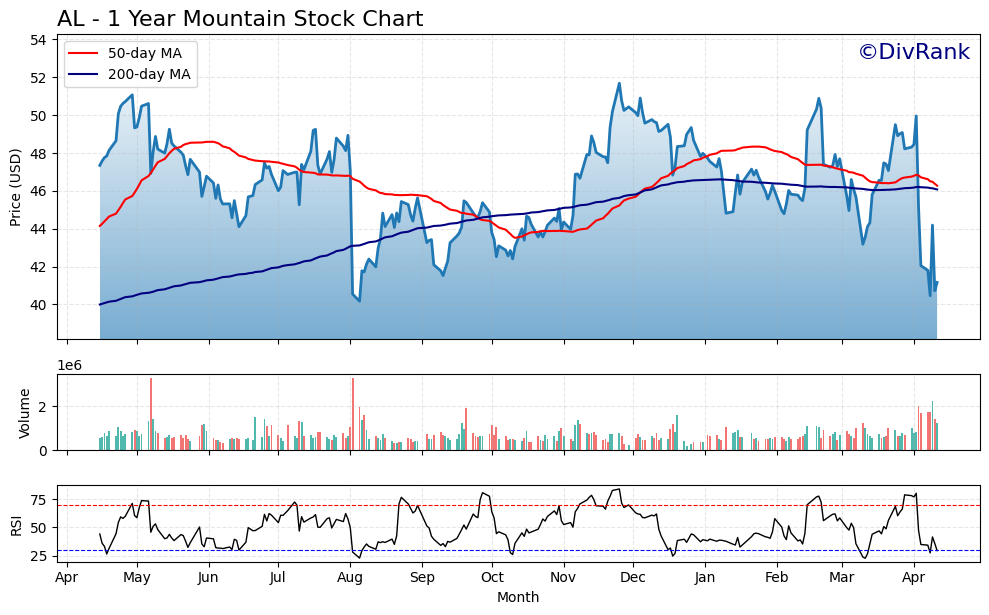Screen dimensions: 989x615
Task: Click the 25 tick on the RSI axis
Action: coord(38,556)
